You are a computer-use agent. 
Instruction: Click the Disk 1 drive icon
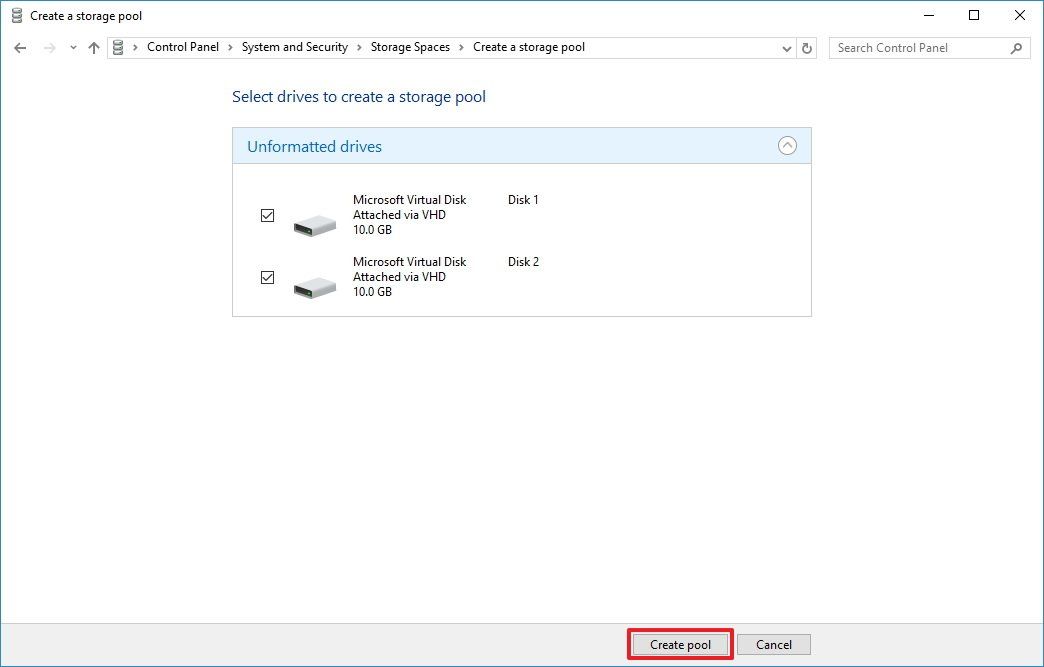[314, 222]
